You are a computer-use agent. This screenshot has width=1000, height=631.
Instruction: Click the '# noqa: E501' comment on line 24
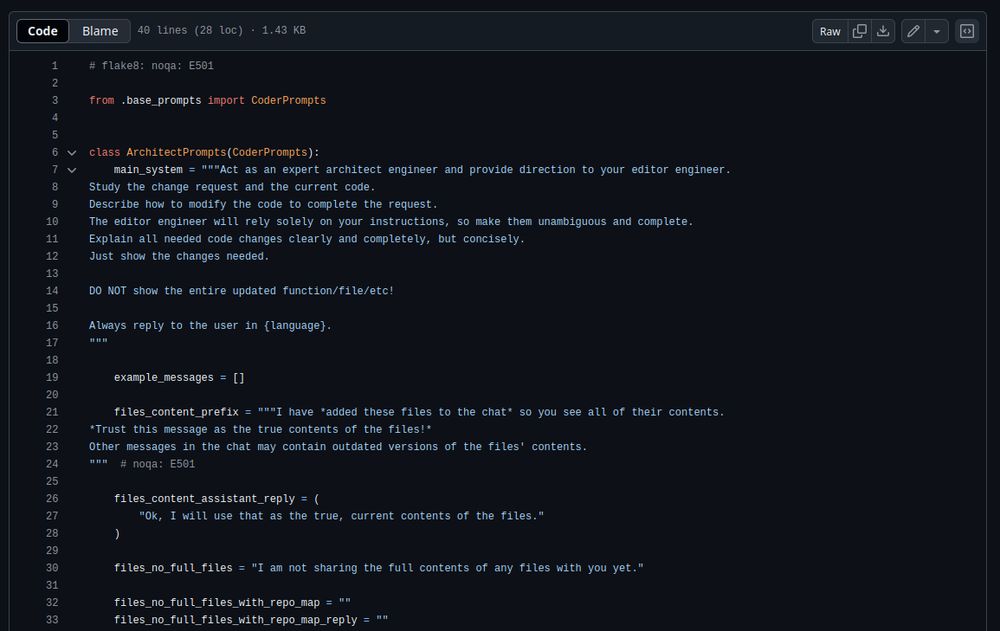click(x=158, y=464)
